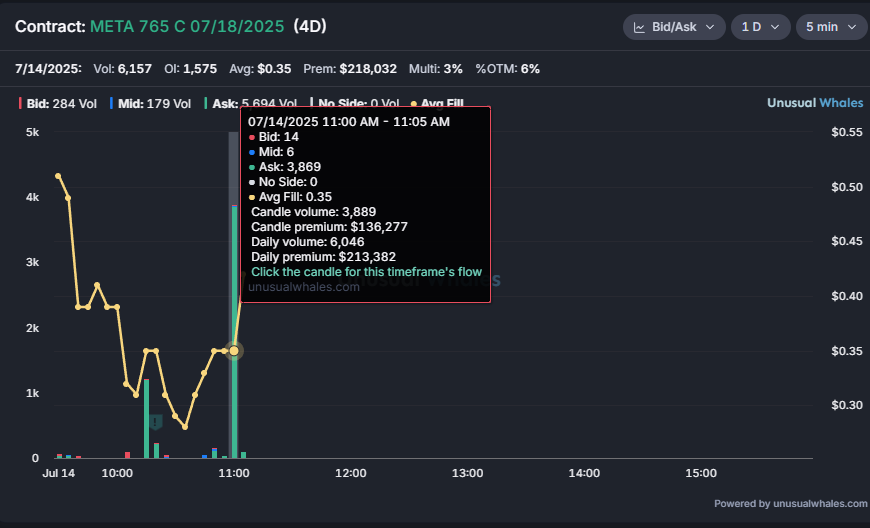Click the META 765 C 07/18/2025 contract link
The height and width of the screenshot is (528, 870).
coord(187,27)
